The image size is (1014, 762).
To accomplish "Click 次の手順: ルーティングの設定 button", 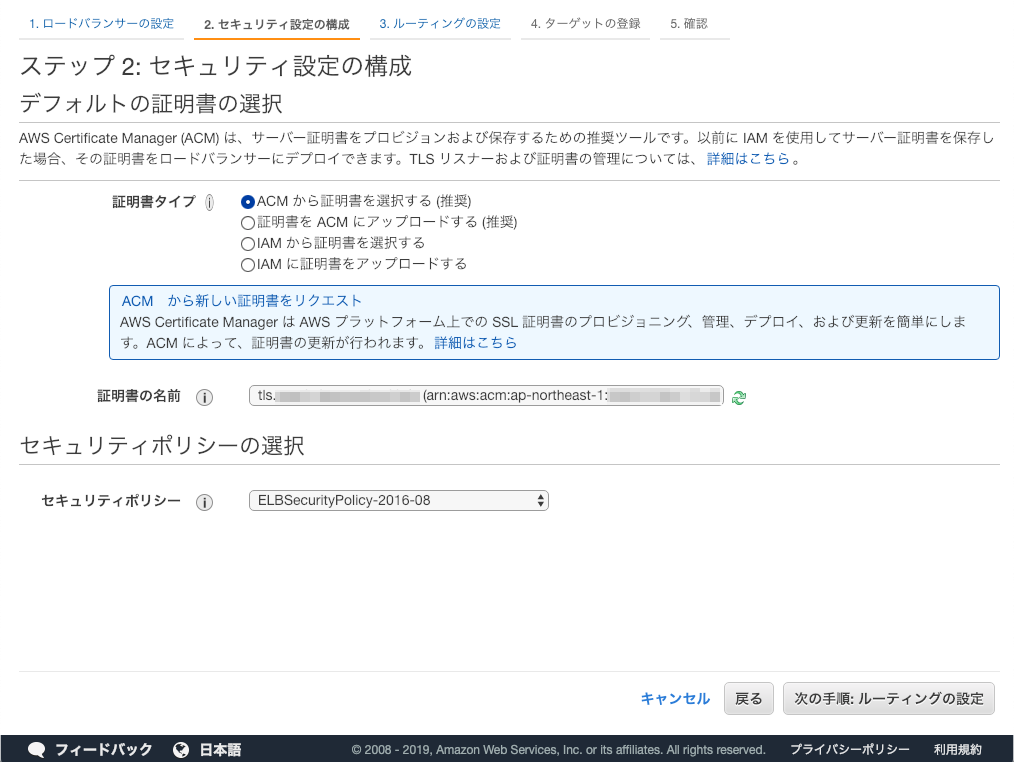I will 888,698.
